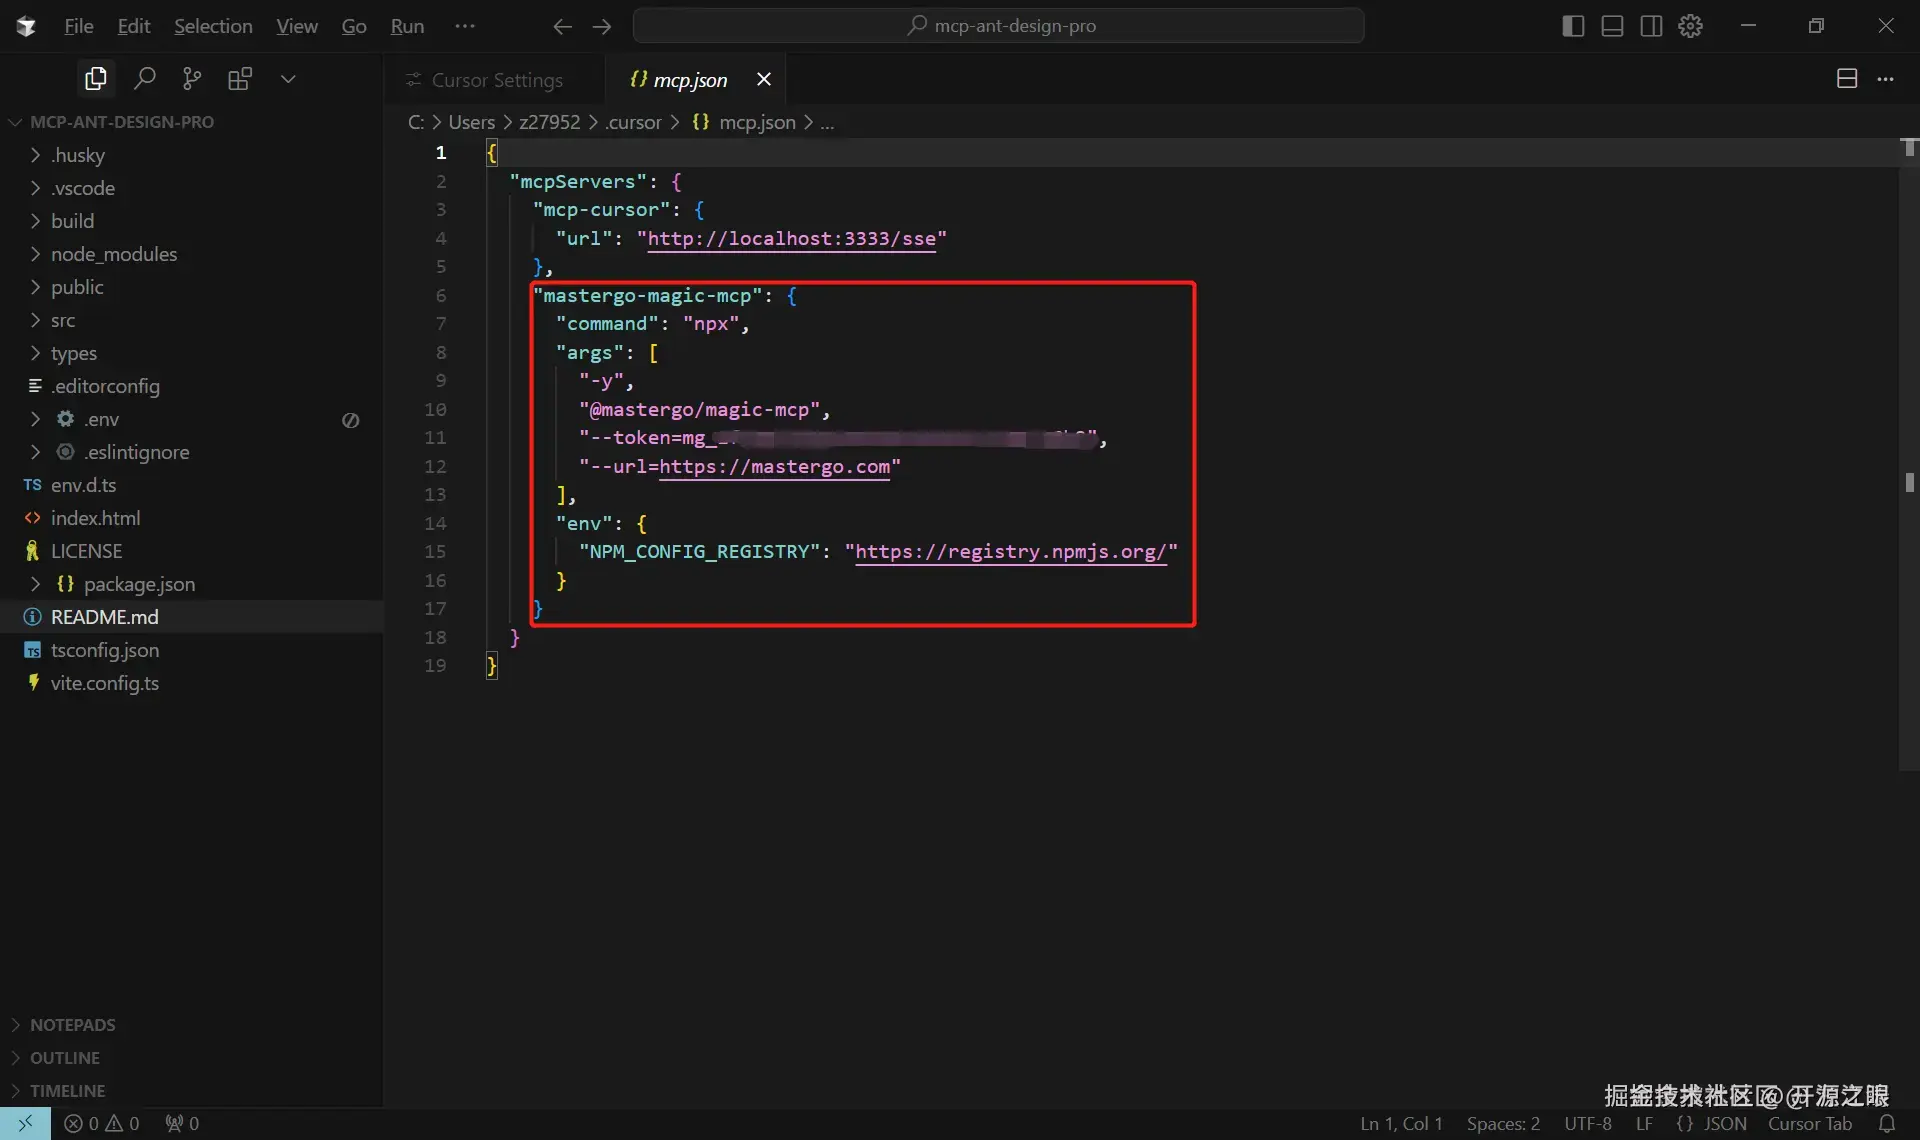1920x1140 pixels.
Task: Switch to the Cursor Settings tab
Action: 498,80
